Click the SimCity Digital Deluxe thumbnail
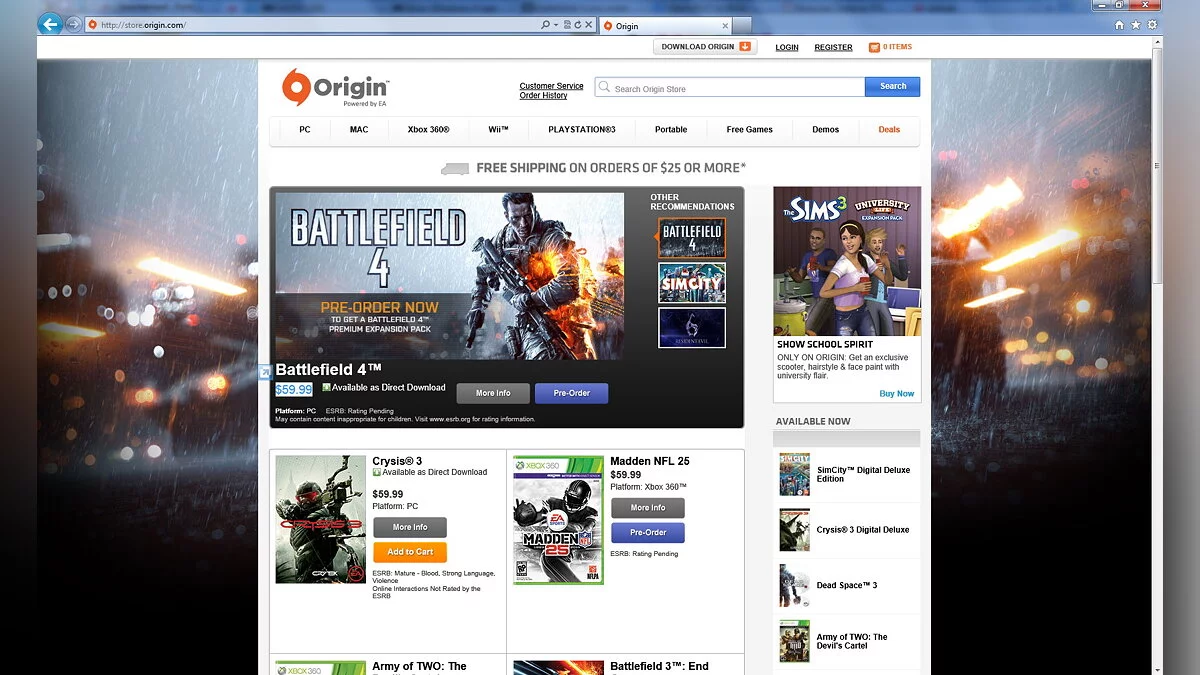The image size is (1200, 675). [x=794, y=474]
